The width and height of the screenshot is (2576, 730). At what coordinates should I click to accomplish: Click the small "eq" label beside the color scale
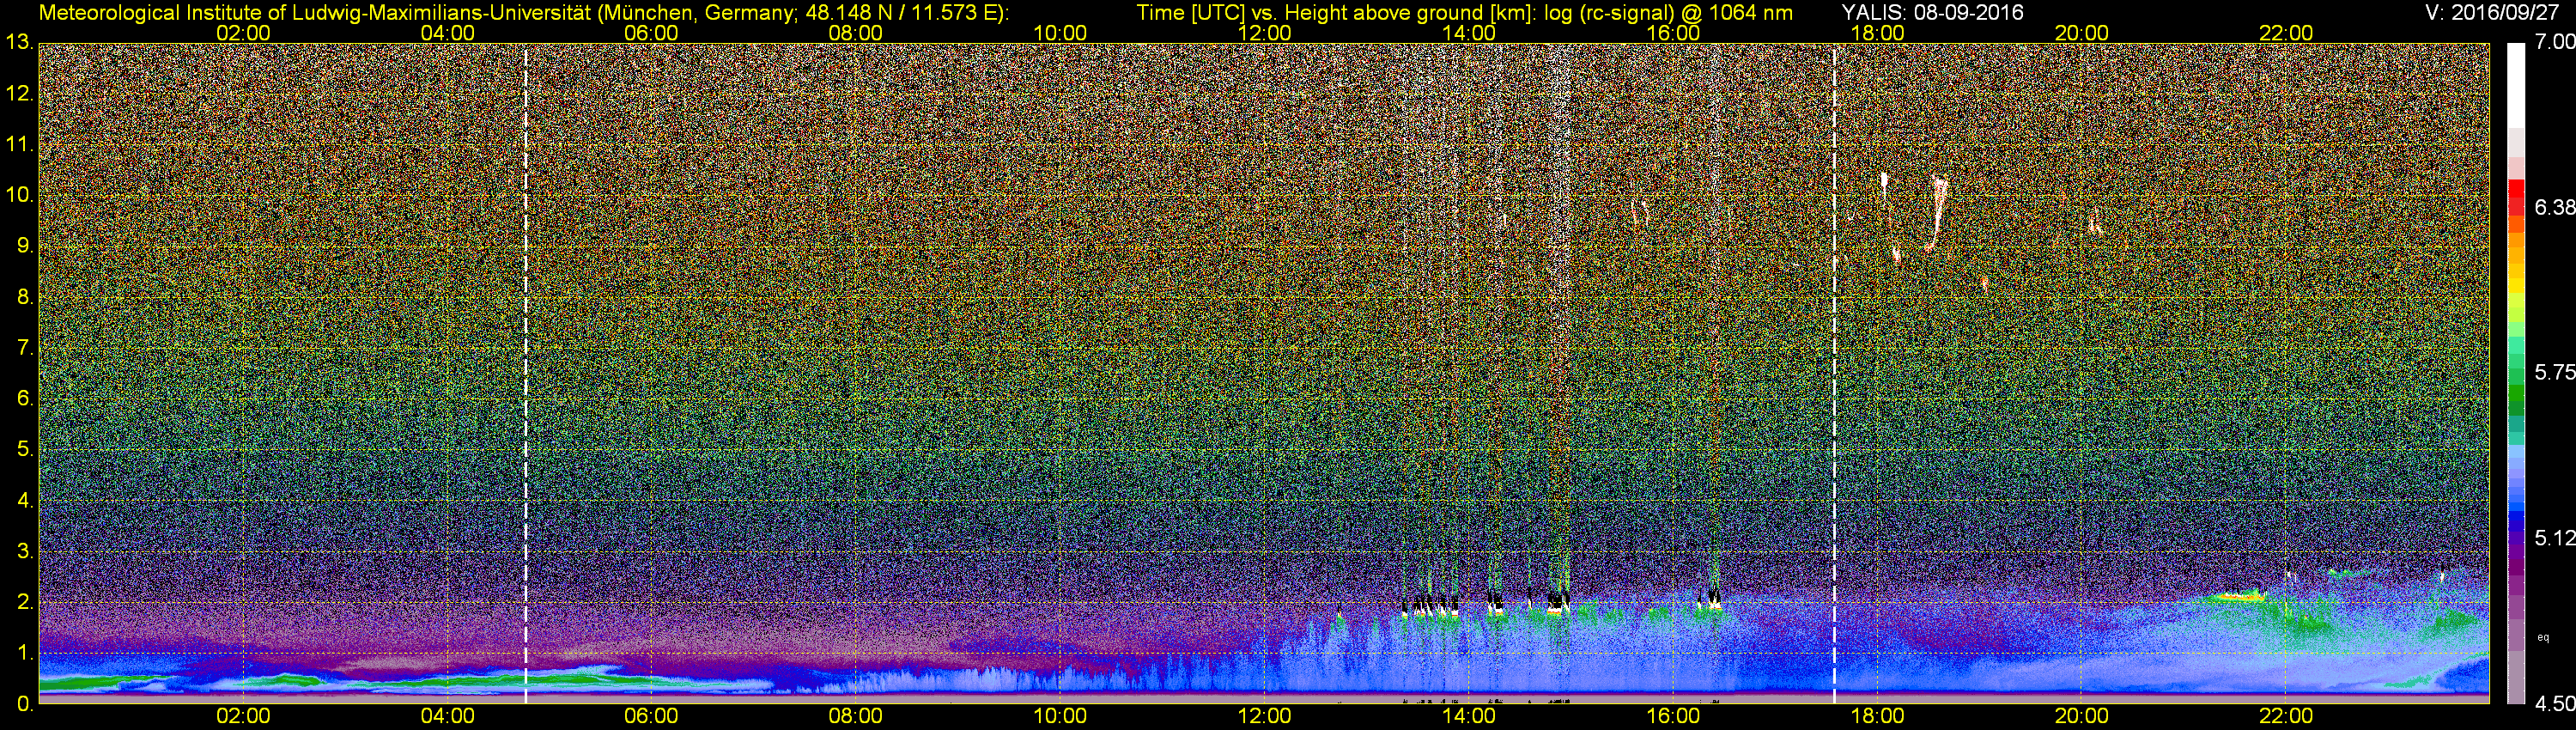pos(2543,637)
